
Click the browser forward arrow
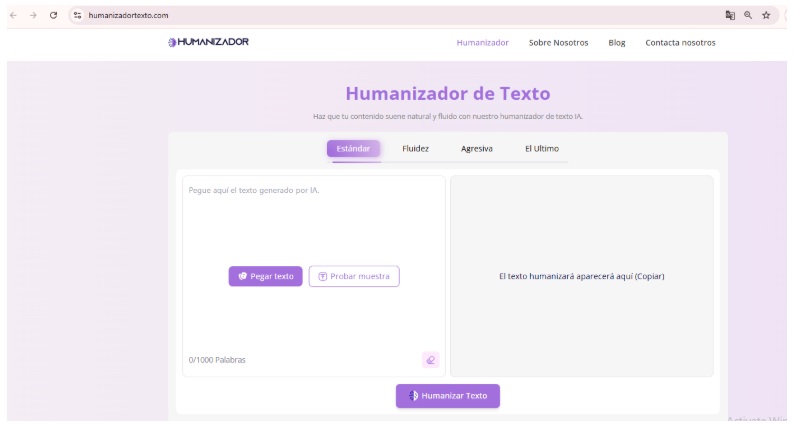pyautogui.click(x=33, y=15)
